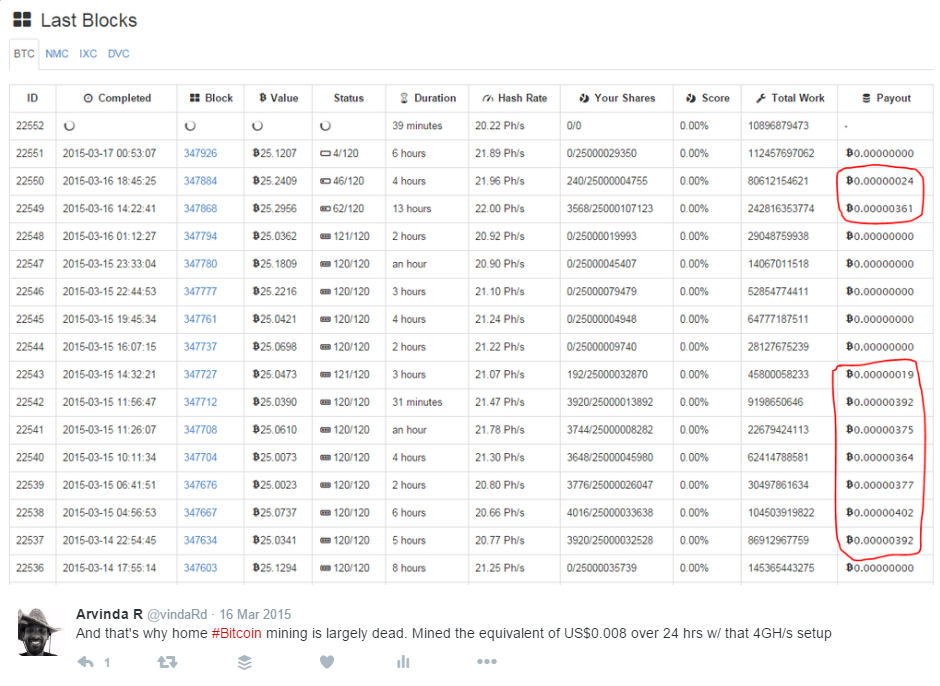Click the #Bitcoin hashtag in the tweet
The height and width of the screenshot is (686, 940).
(x=236, y=633)
